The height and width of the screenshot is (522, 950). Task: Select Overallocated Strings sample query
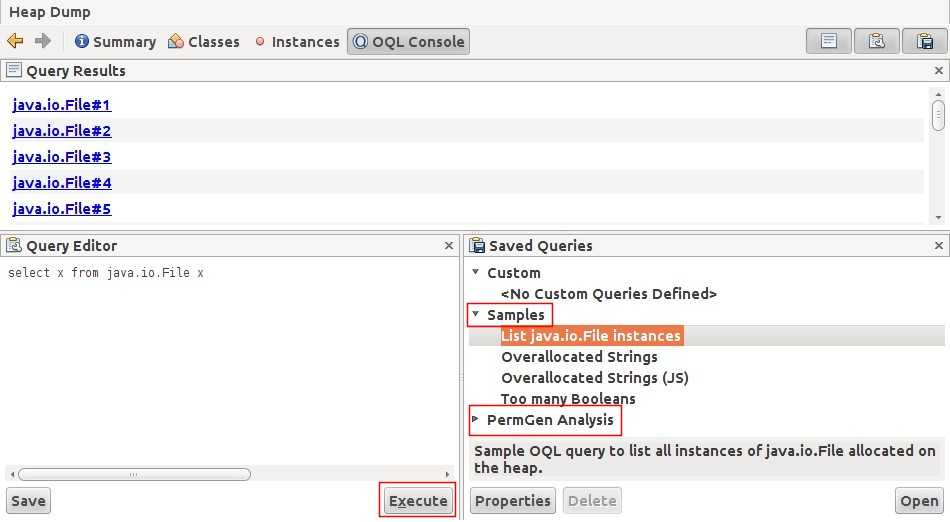coord(579,357)
